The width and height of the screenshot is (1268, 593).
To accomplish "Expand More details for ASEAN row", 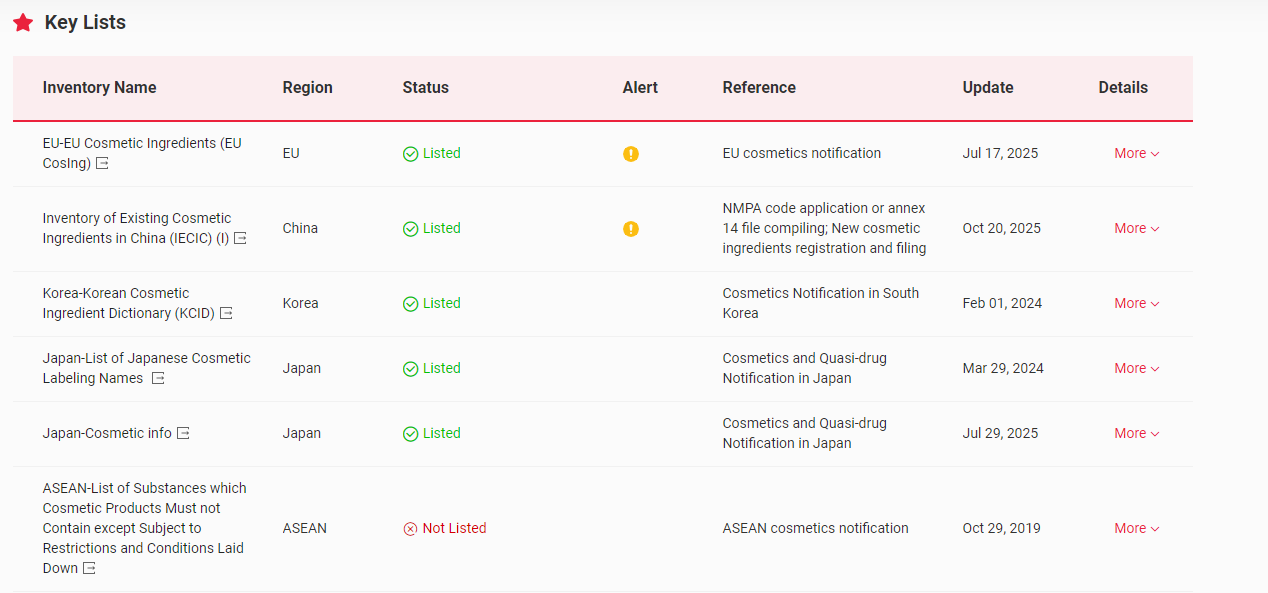I will 1137,529.
